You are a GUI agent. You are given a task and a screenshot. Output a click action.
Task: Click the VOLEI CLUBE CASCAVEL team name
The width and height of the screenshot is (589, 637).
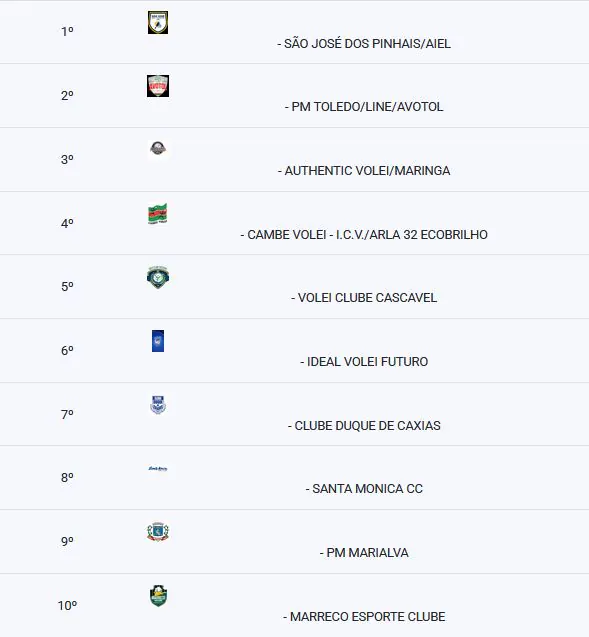[364, 298]
